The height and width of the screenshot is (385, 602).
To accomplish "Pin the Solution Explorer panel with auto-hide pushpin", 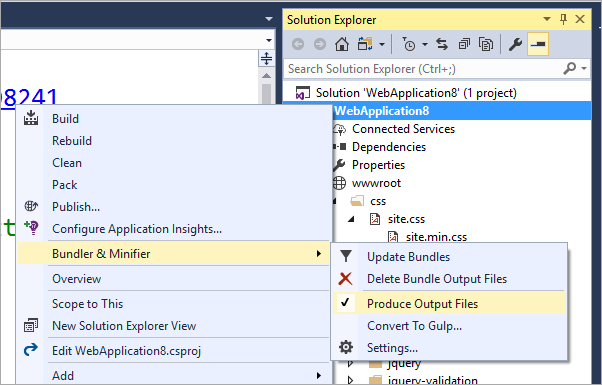I will point(563,19).
